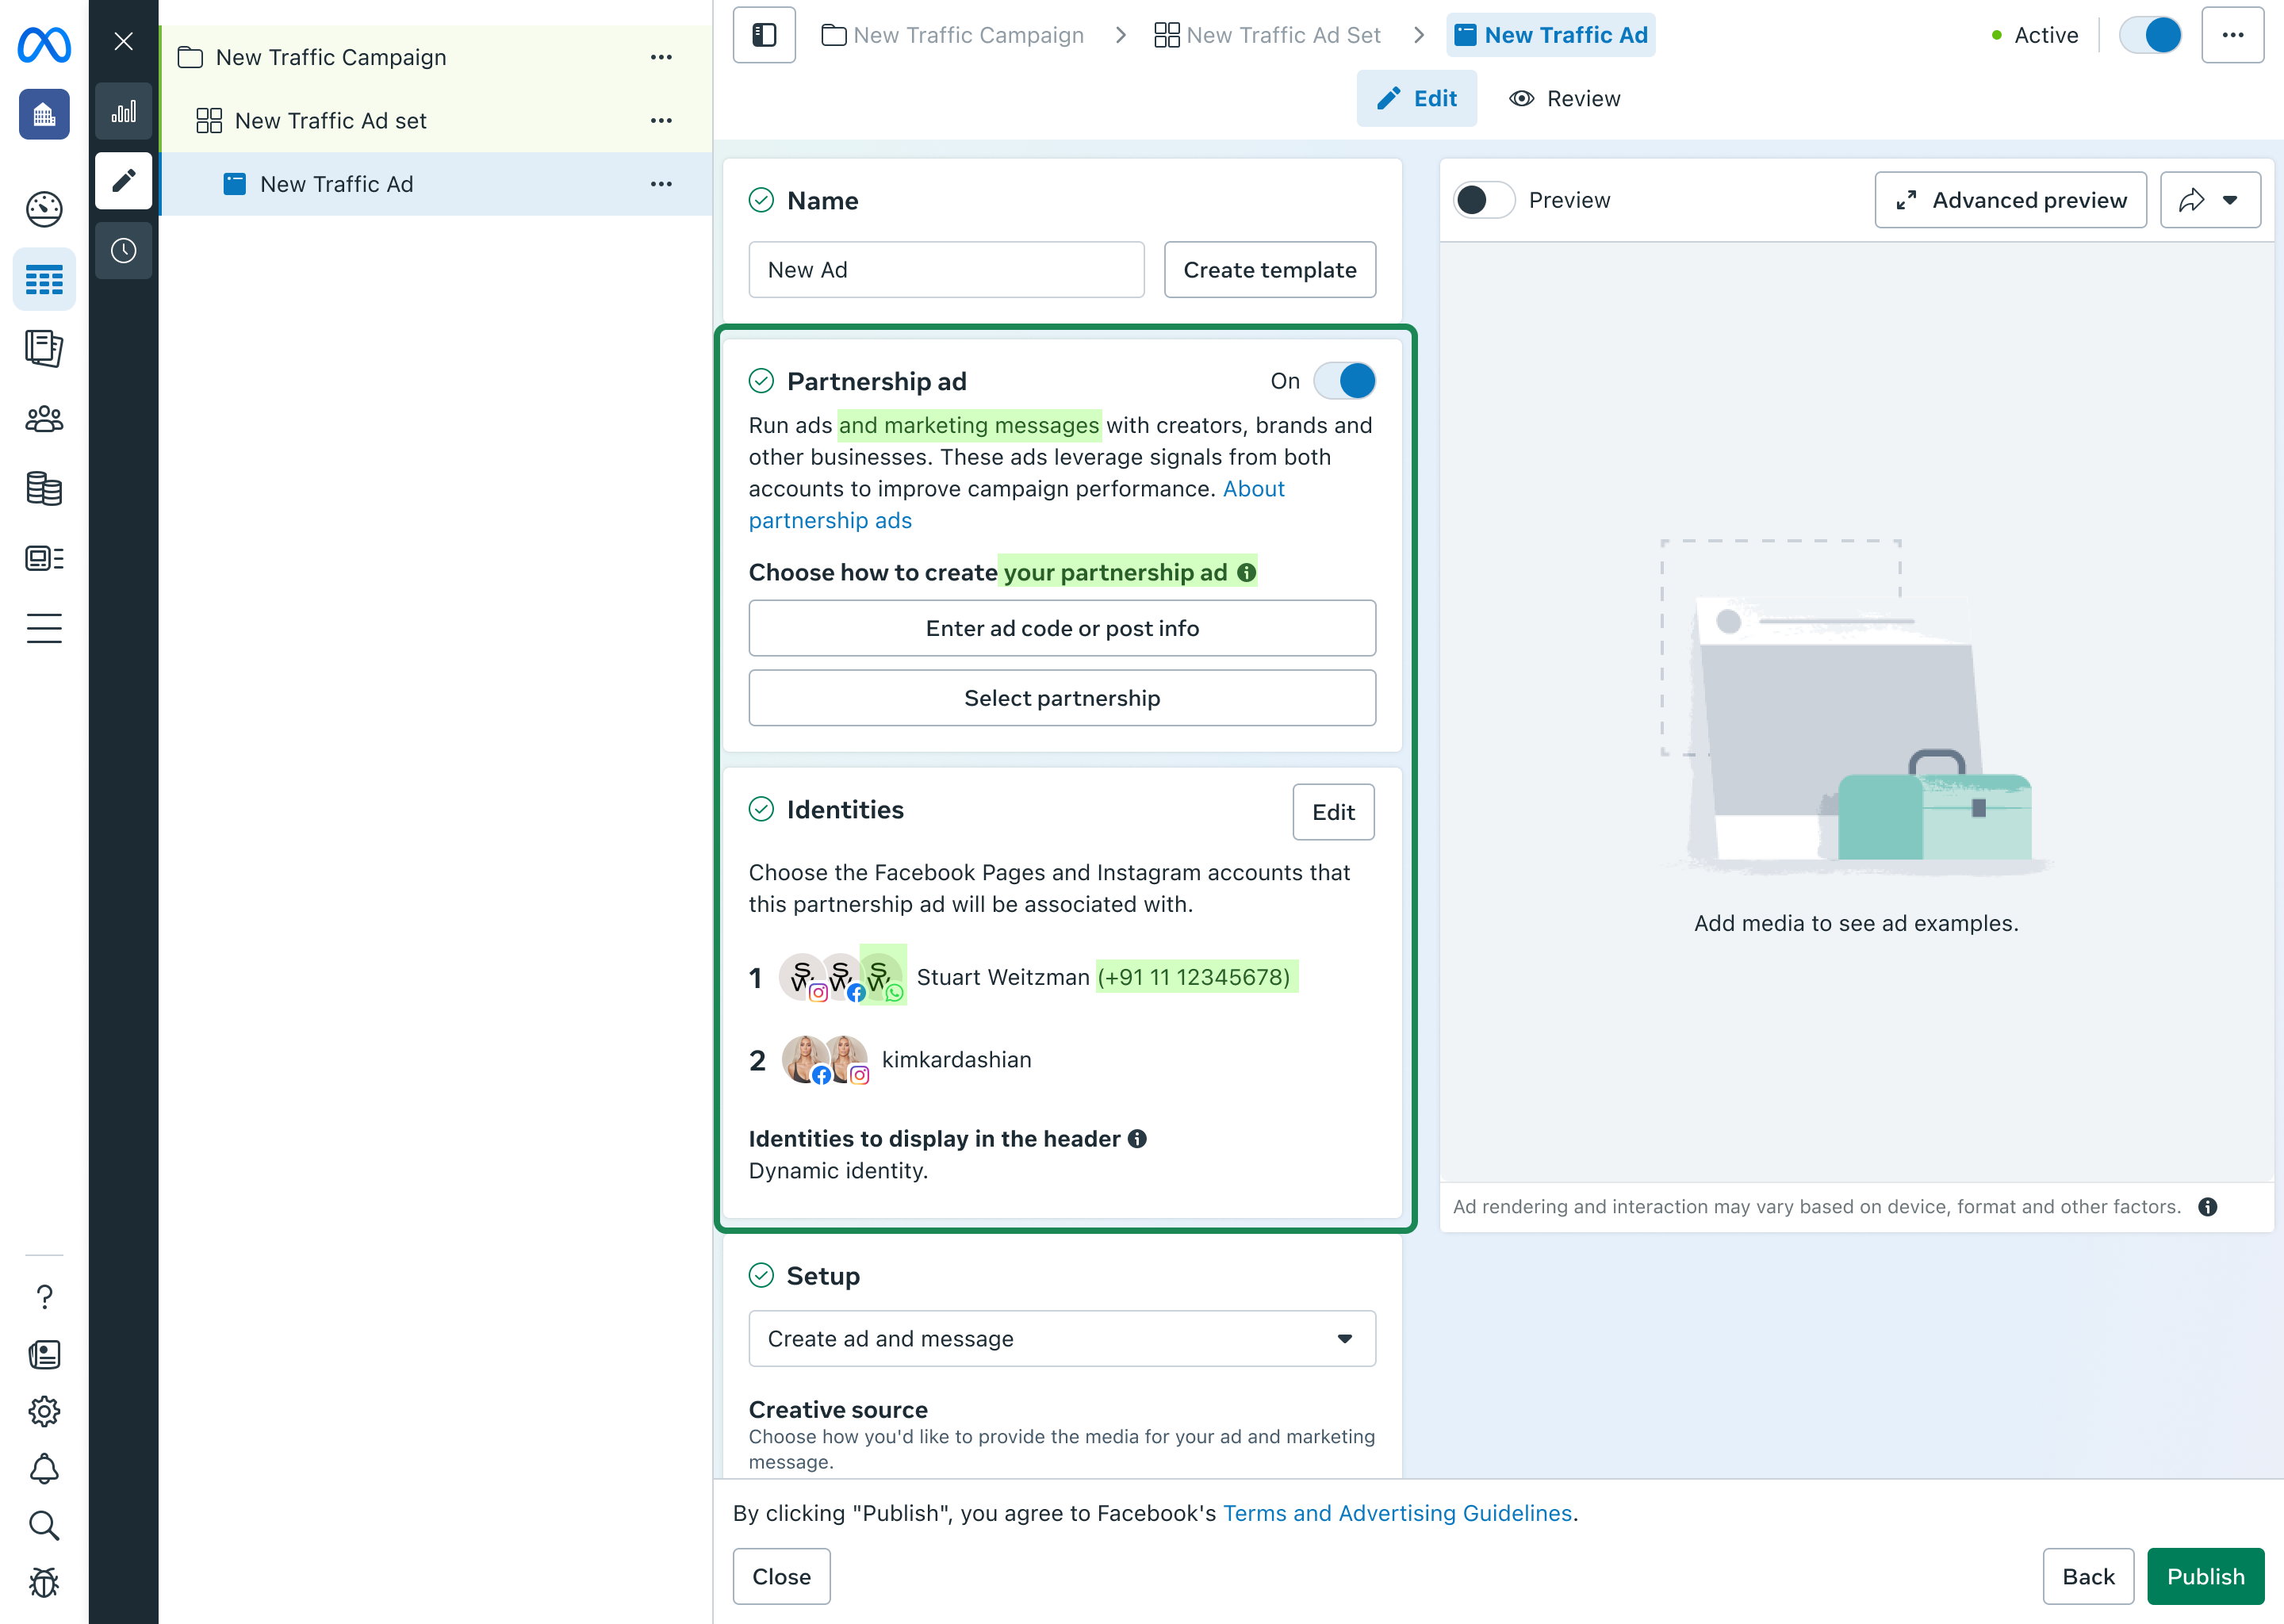Open the settings gear icon
This screenshot has width=2284, height=1624.
point(44,1412)
